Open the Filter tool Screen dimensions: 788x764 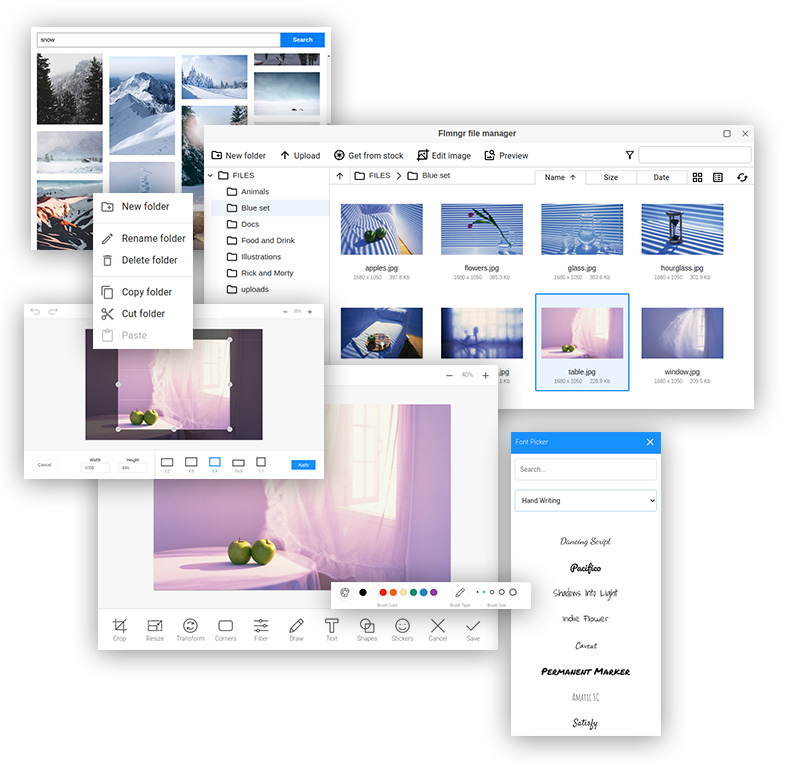click(x=261, y=629)
